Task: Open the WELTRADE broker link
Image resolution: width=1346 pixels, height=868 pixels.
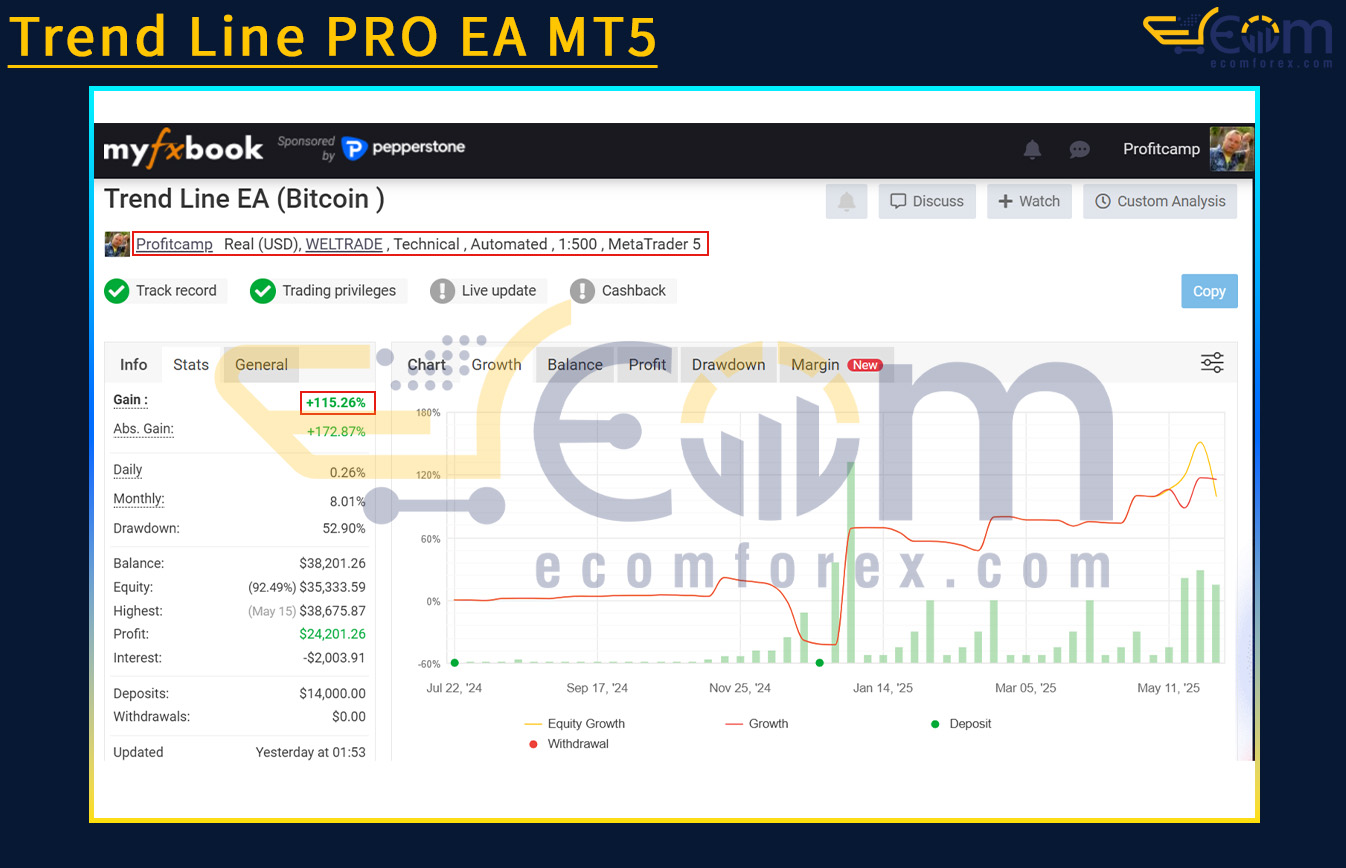Action: coord(345,244)
